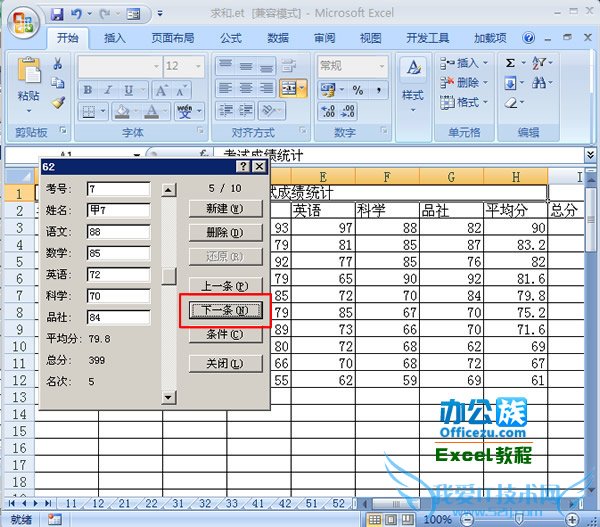This screenshot has width=600, height=527.
Task: Switch to the 页面布局 ribbon tab
Action: (x=173, y=38)
